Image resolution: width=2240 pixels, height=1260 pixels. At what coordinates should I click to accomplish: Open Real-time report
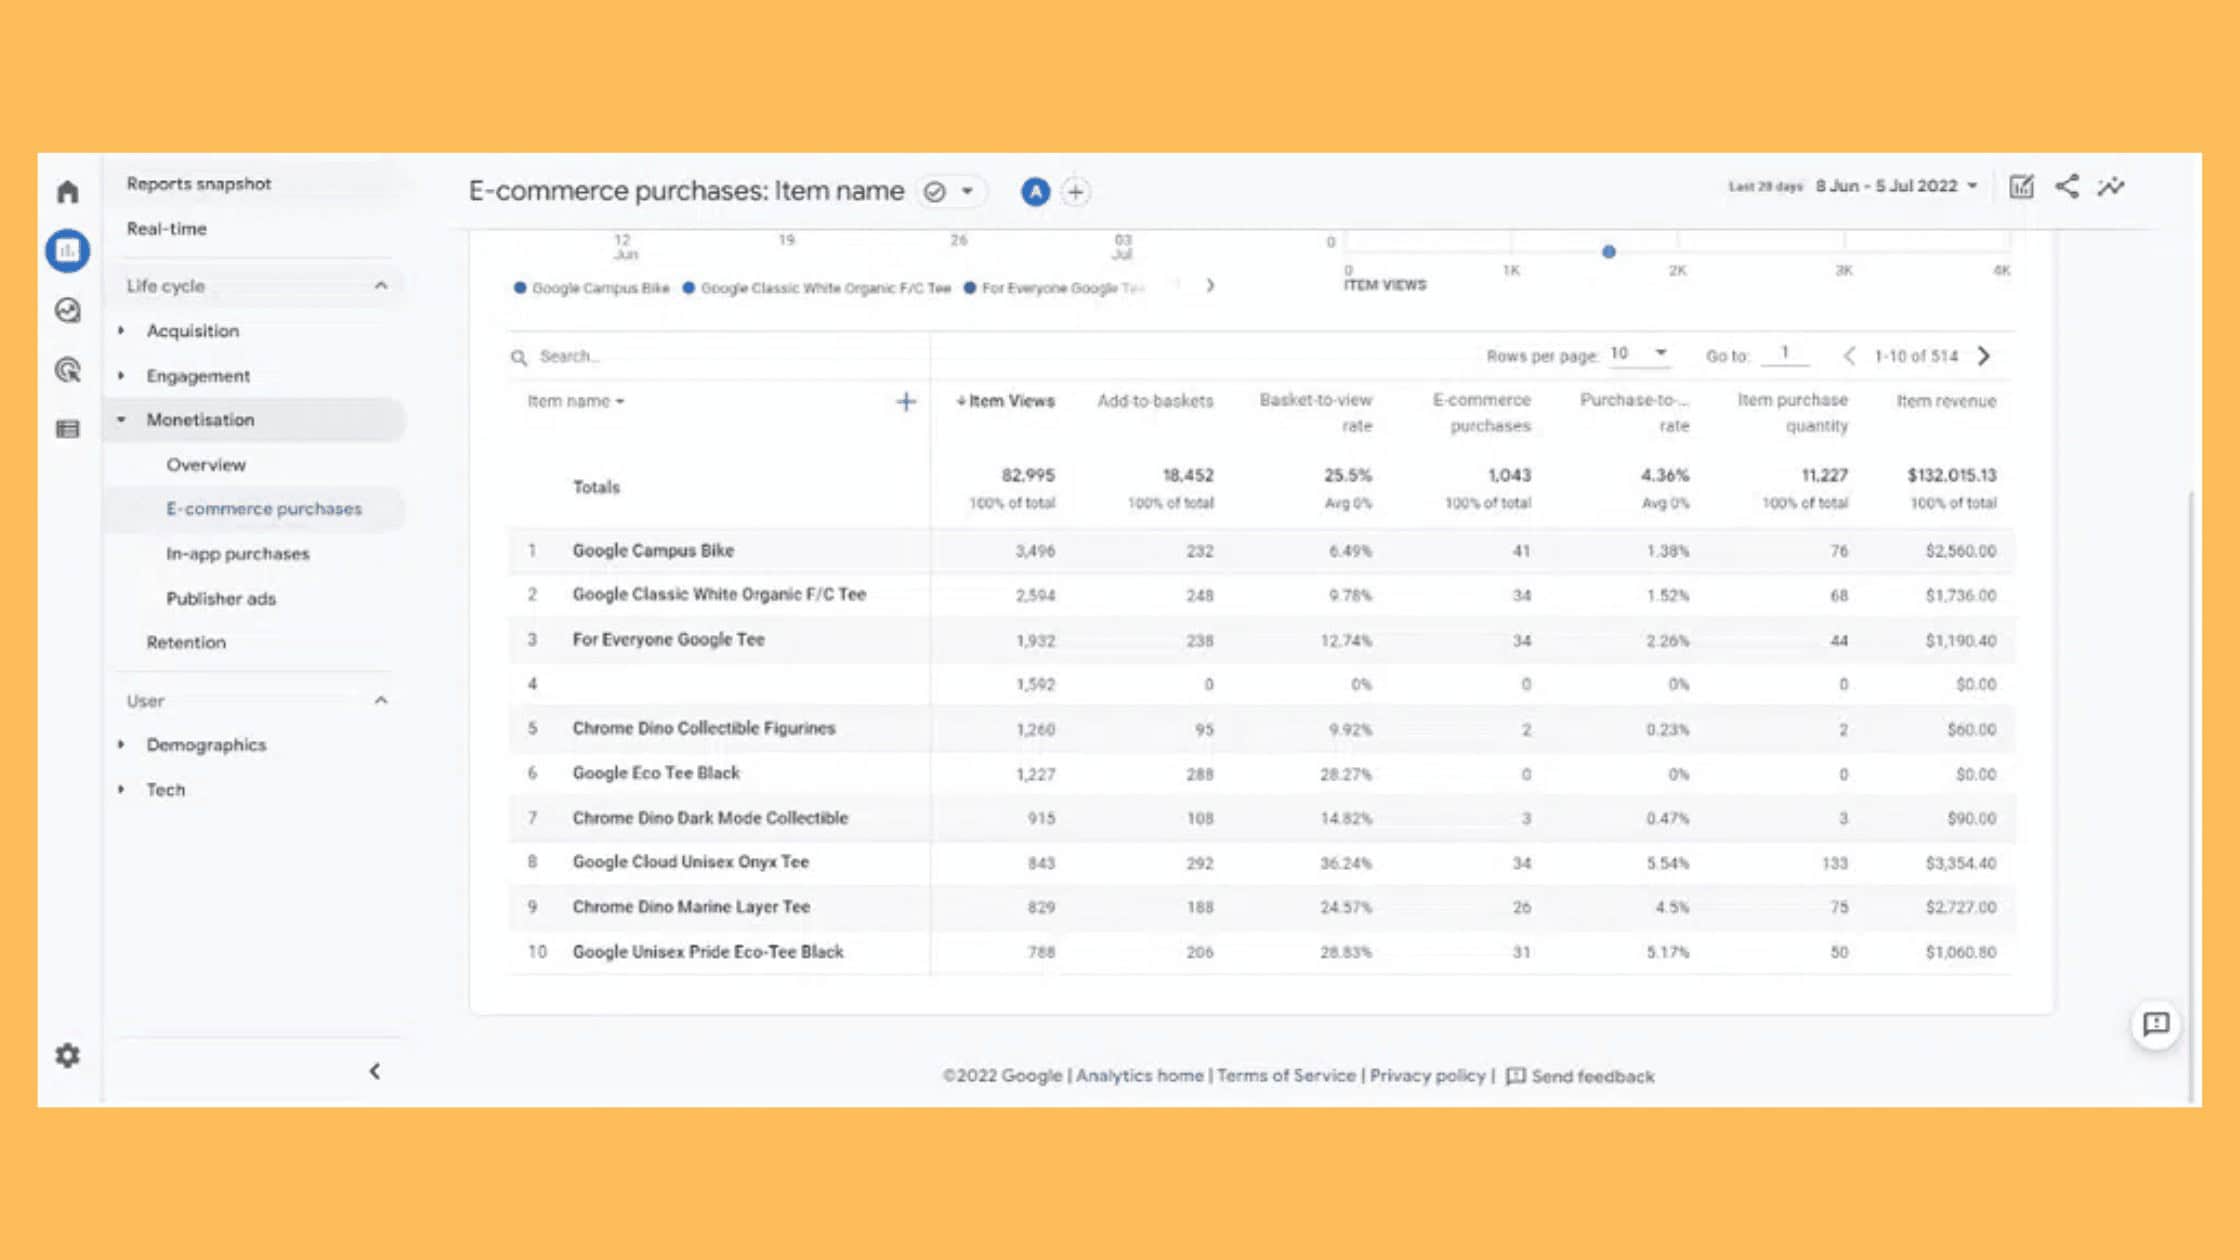click(166, 229)
